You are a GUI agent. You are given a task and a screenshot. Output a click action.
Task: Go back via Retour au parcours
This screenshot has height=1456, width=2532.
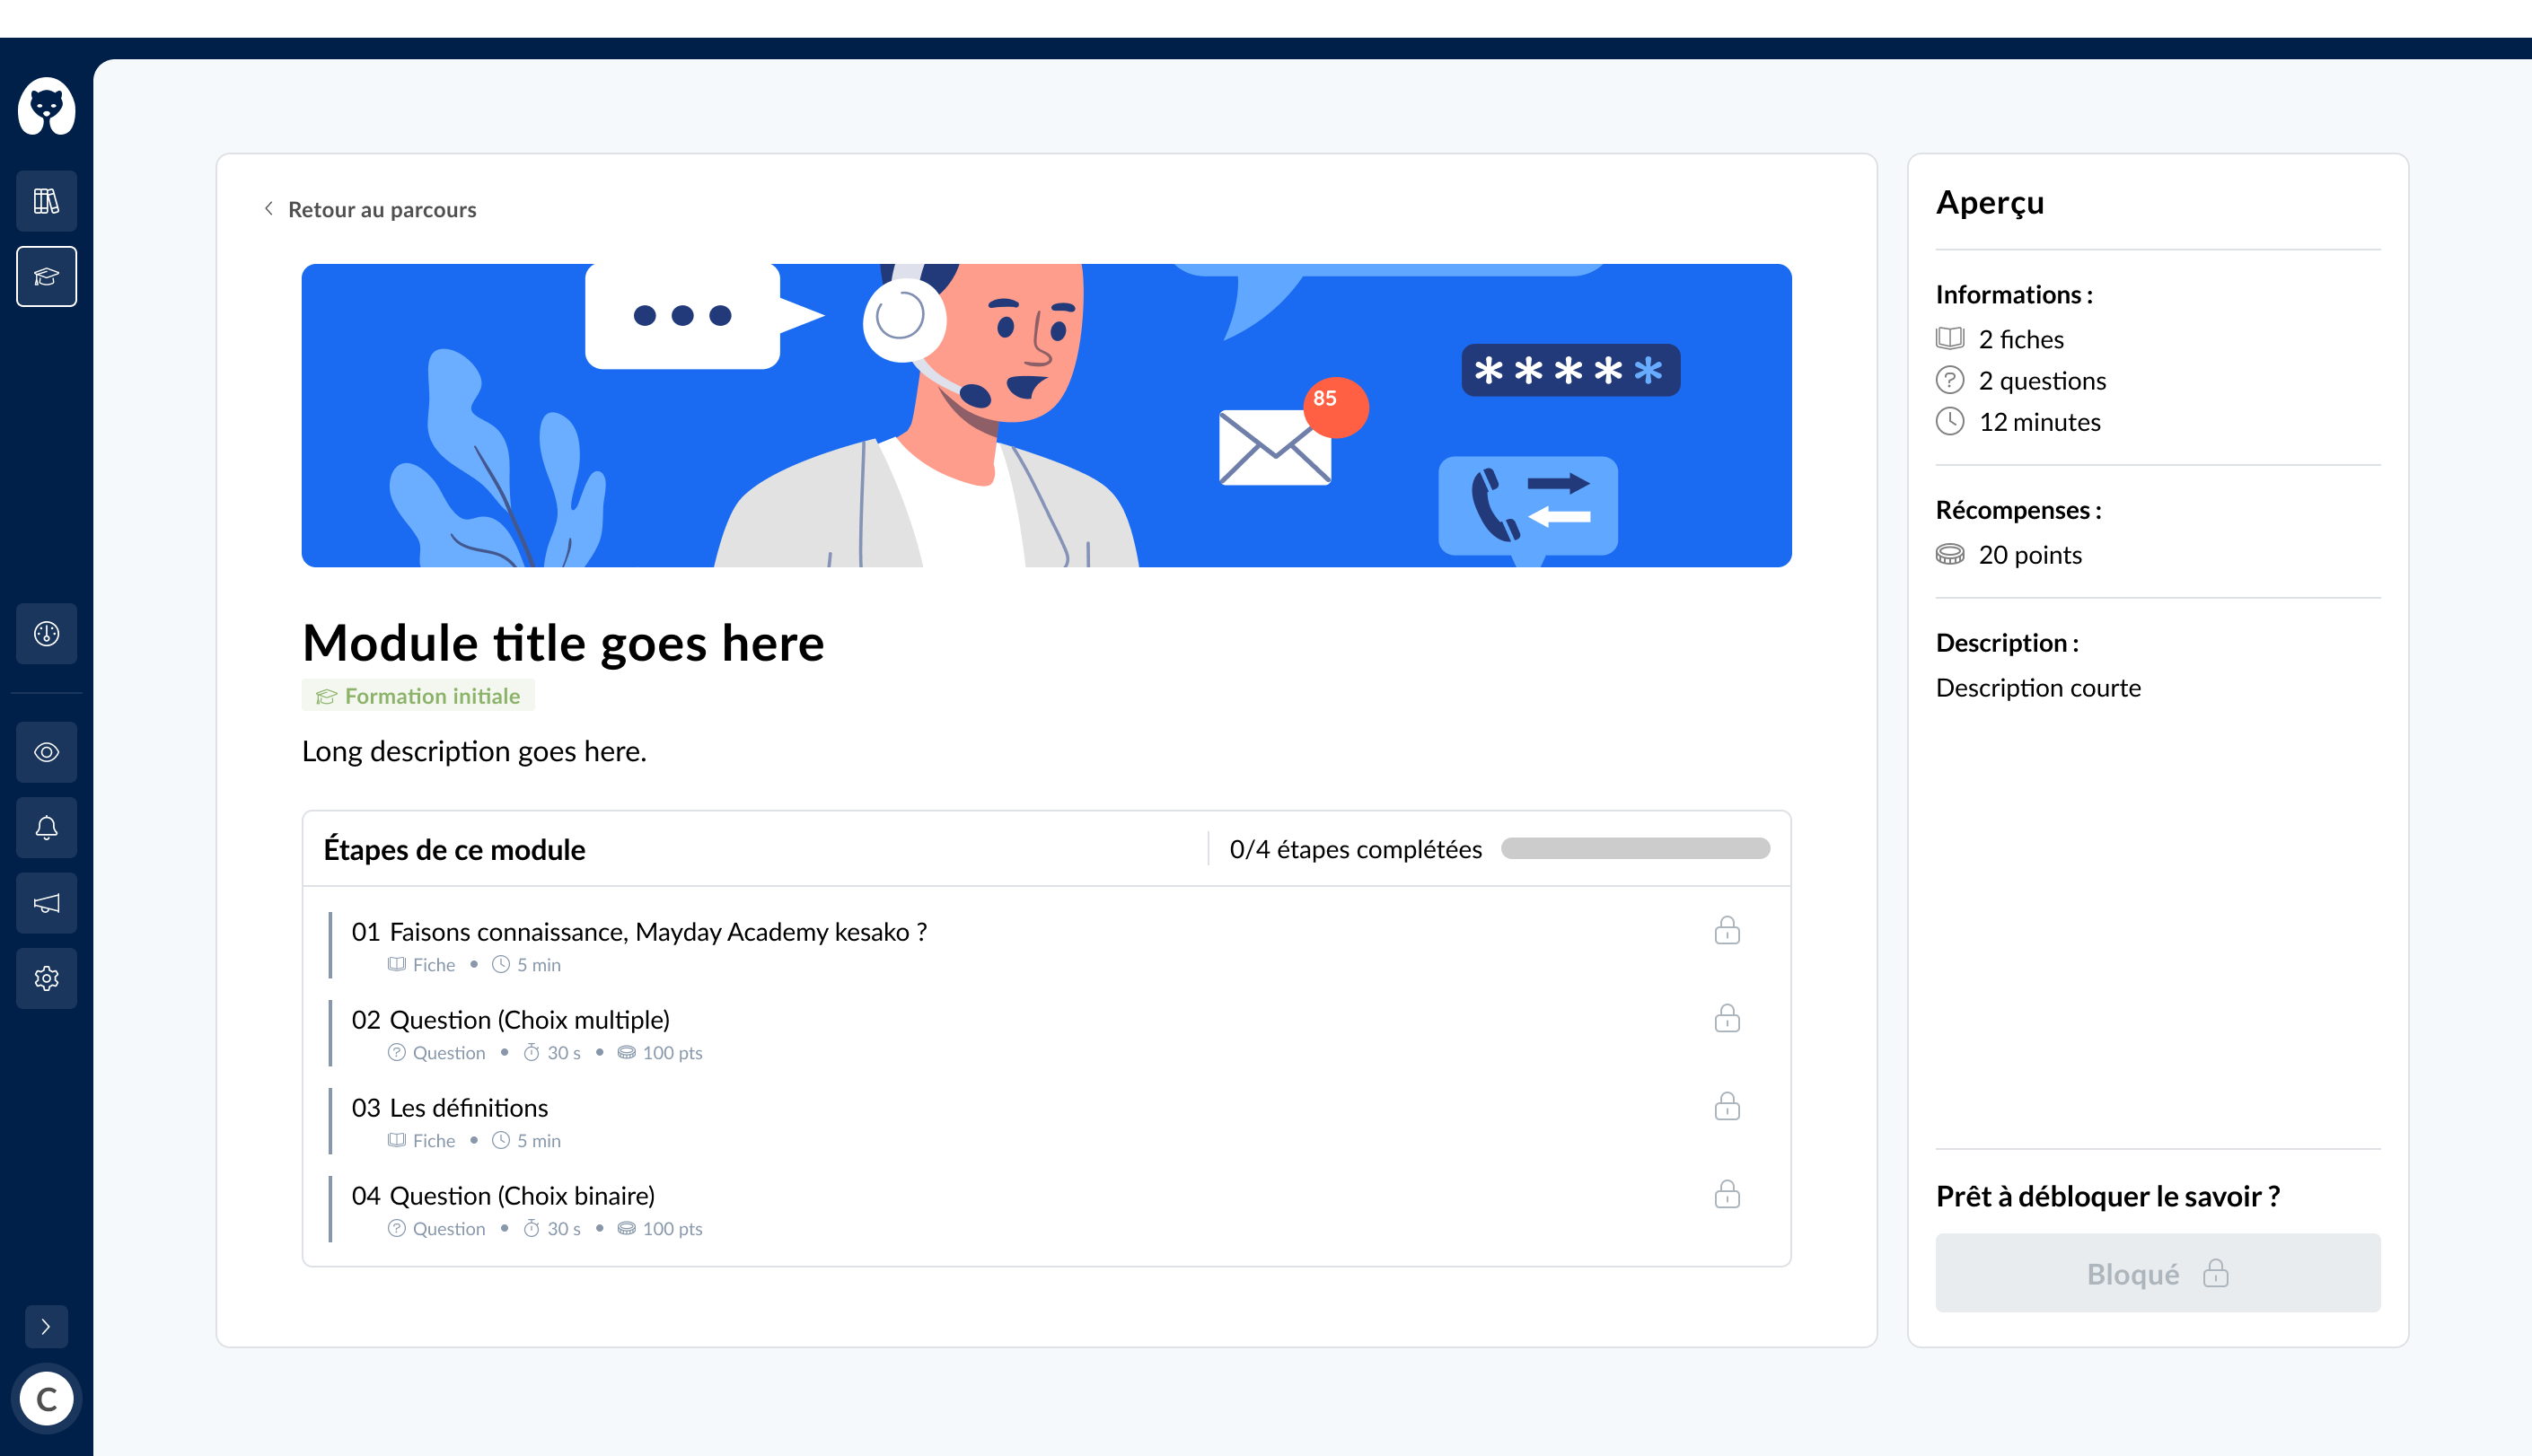pos(381,210)
